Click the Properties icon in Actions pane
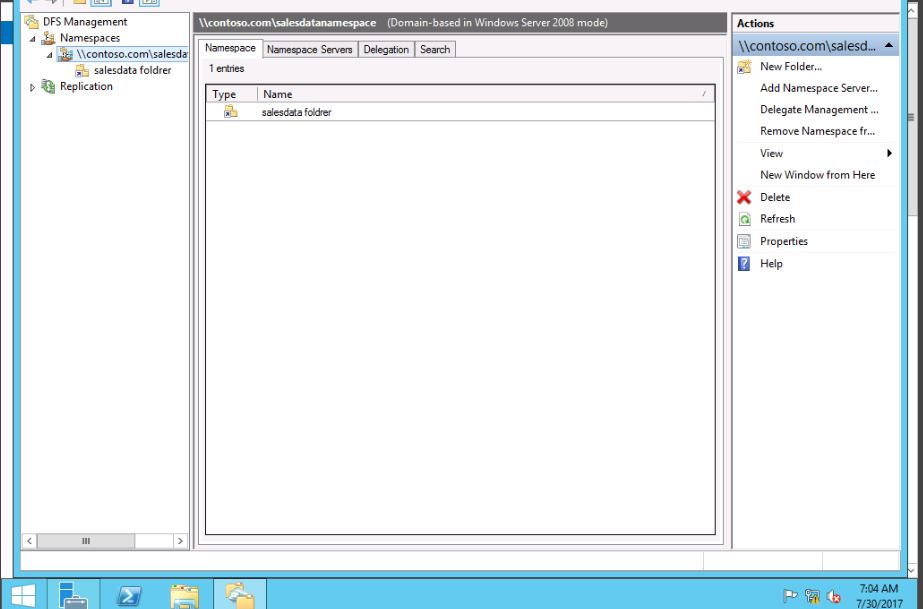Viewport: 923px width, 609px height. click(744, 242)
